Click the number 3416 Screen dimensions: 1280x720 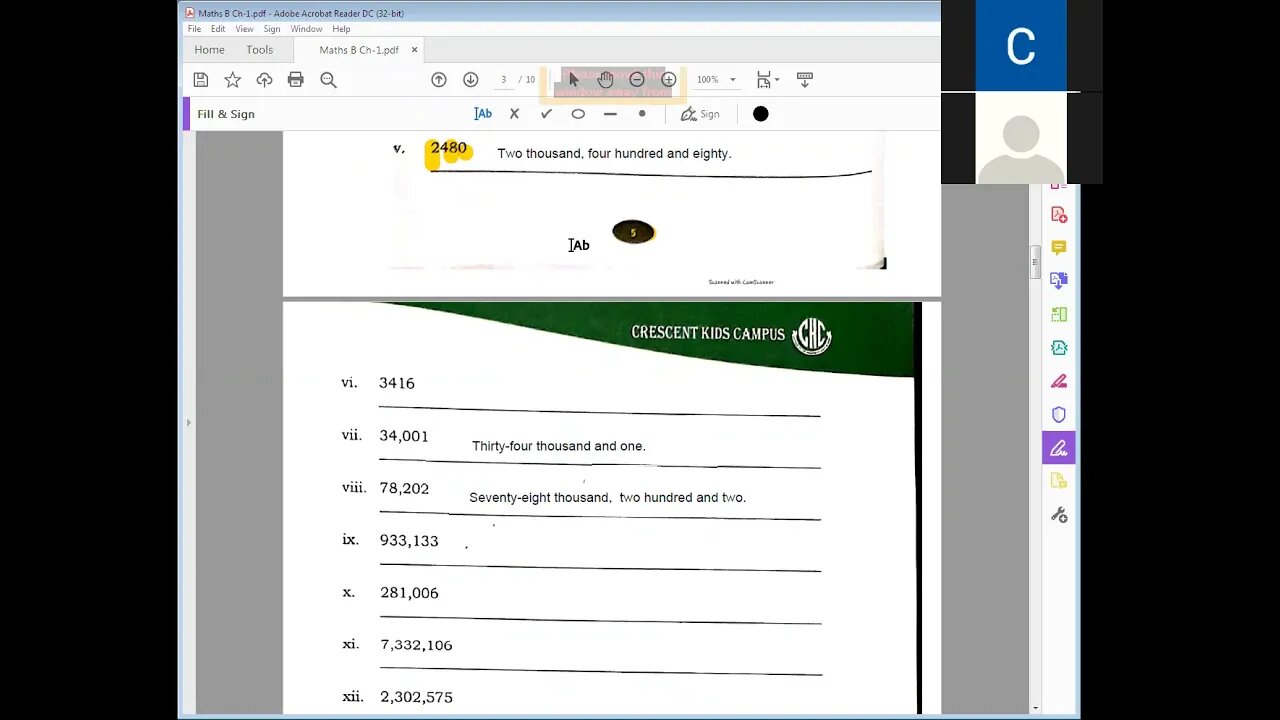click(x=397, y=383)
